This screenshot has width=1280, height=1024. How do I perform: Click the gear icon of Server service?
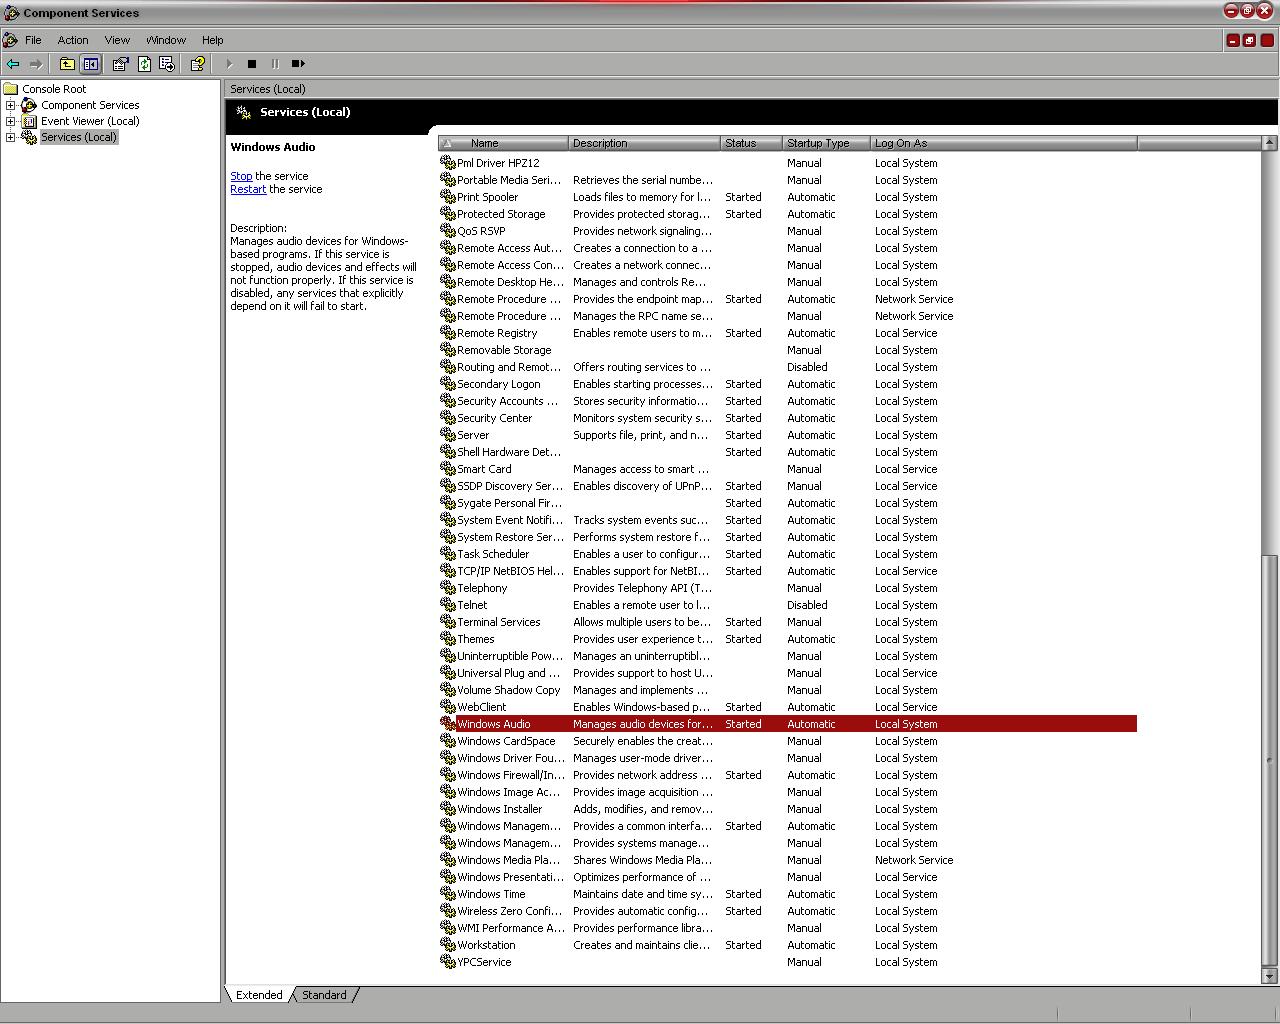click(448, 435)
